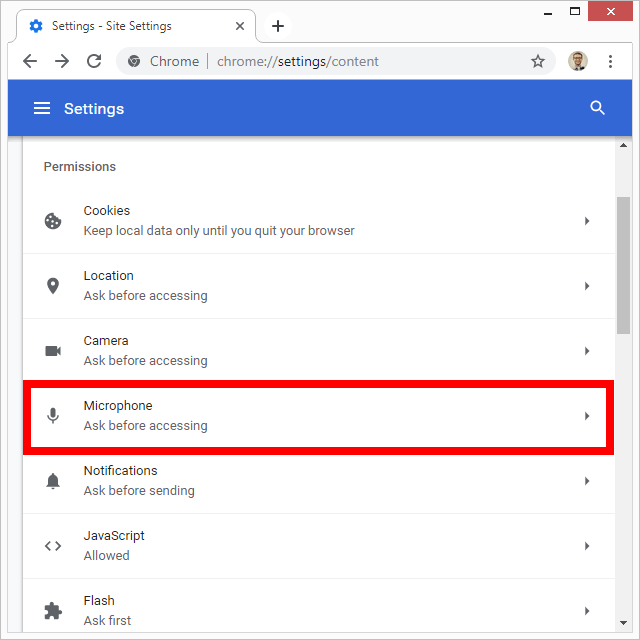Go forward with the forward arrow
This screenshot has height=640, width=640.
point(62,61)
